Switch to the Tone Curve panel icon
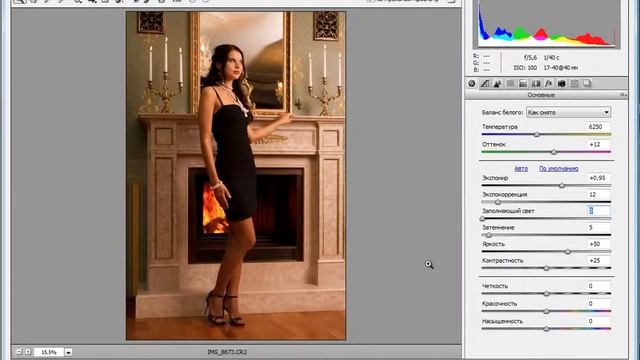640x360 pixels. [485, 83]
